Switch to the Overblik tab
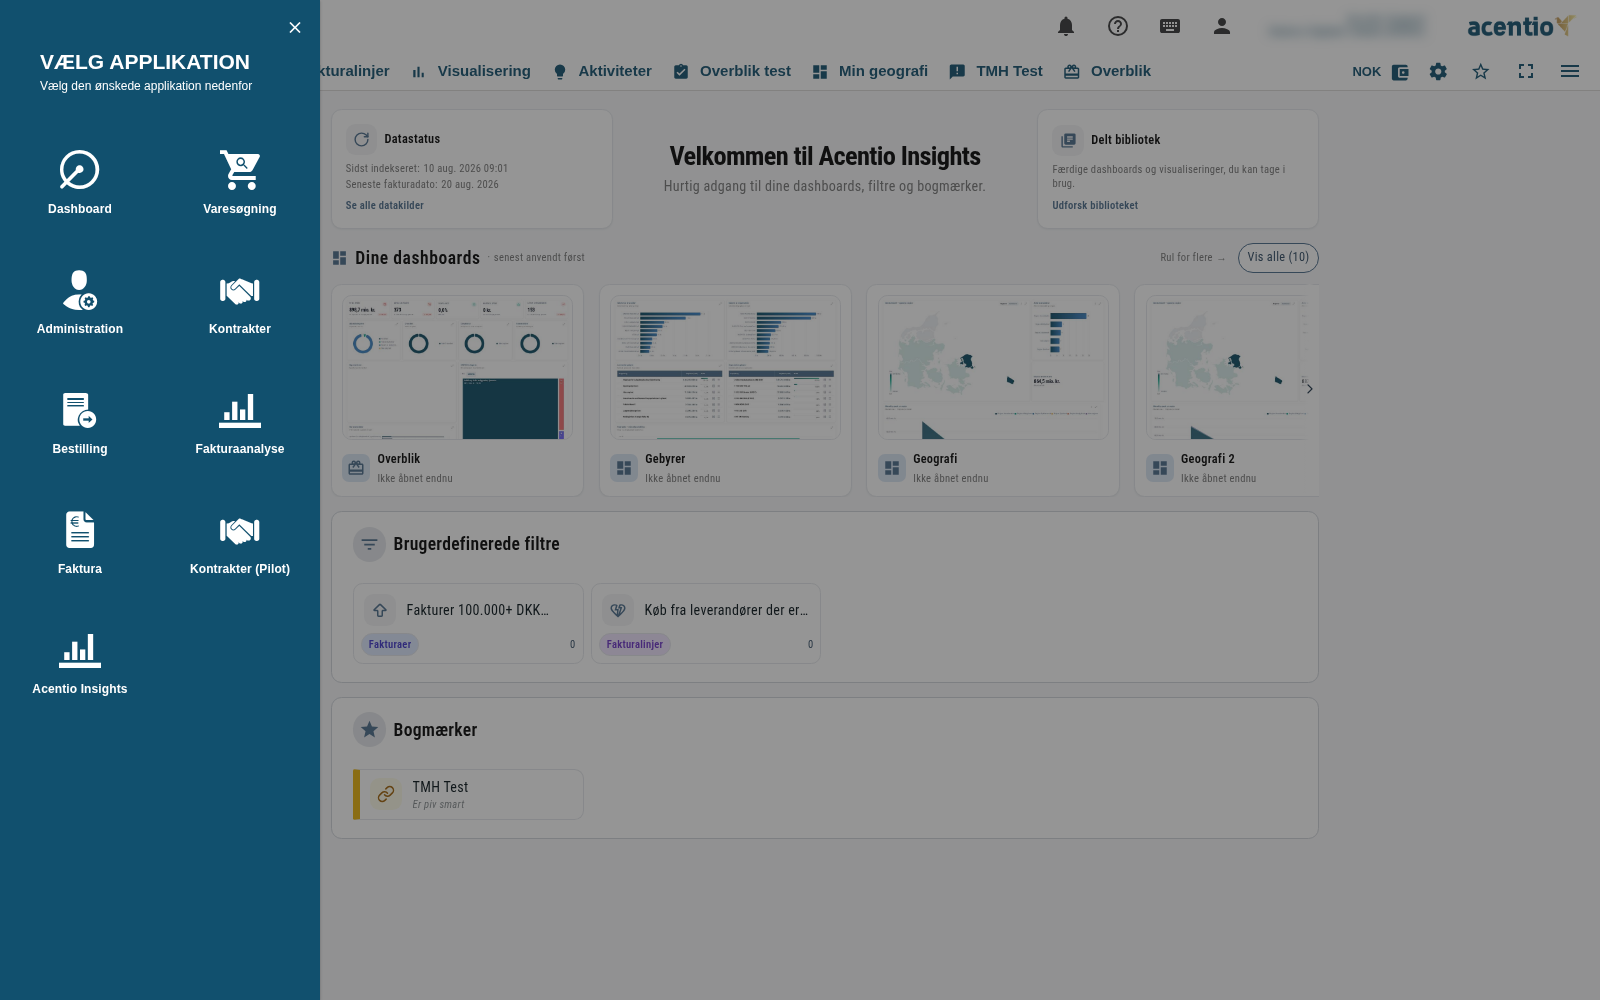This screenshot has width=1600, height=1000. click(1107, 72)
